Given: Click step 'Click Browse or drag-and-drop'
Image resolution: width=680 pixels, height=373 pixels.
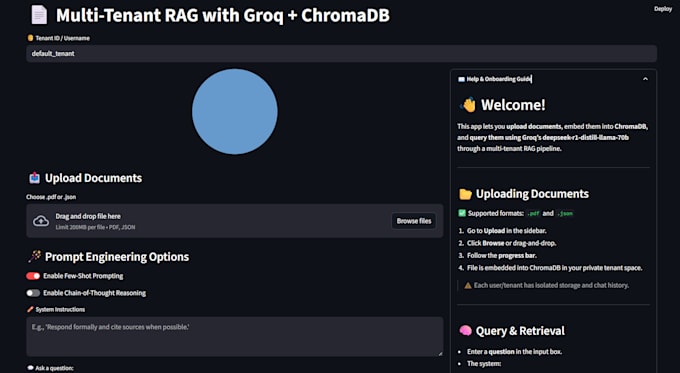Looking at the screenshot, I should click(x=511, y=243).
